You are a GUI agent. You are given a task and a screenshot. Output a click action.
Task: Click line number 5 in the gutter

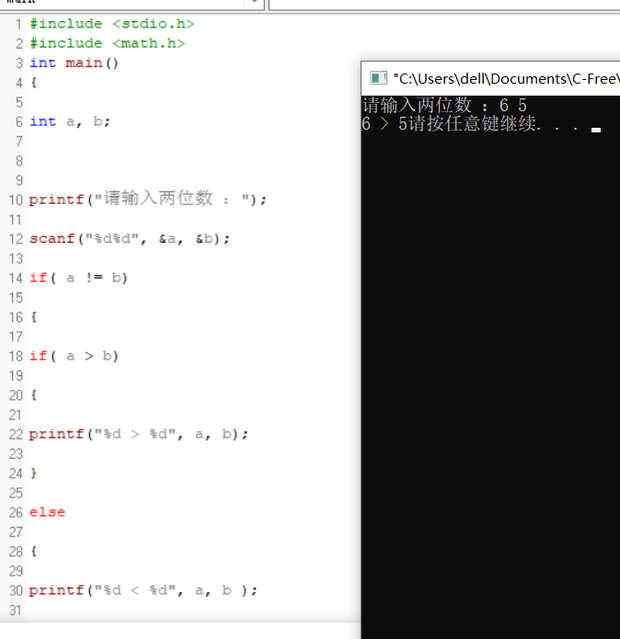(19, 102)
